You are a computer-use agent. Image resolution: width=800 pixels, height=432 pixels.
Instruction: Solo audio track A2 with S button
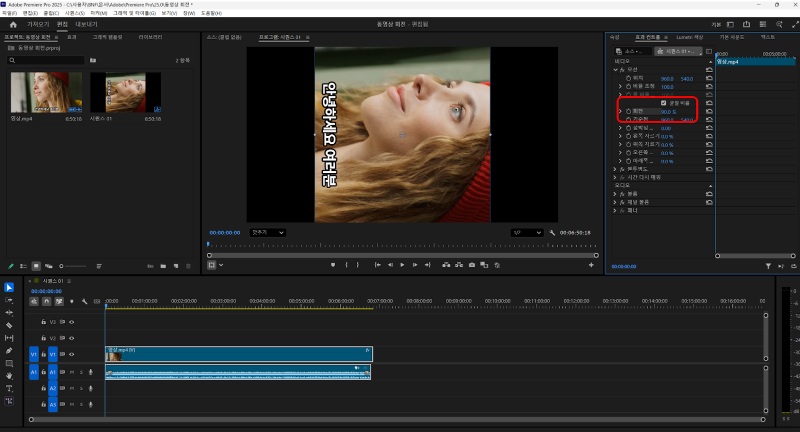80,388
